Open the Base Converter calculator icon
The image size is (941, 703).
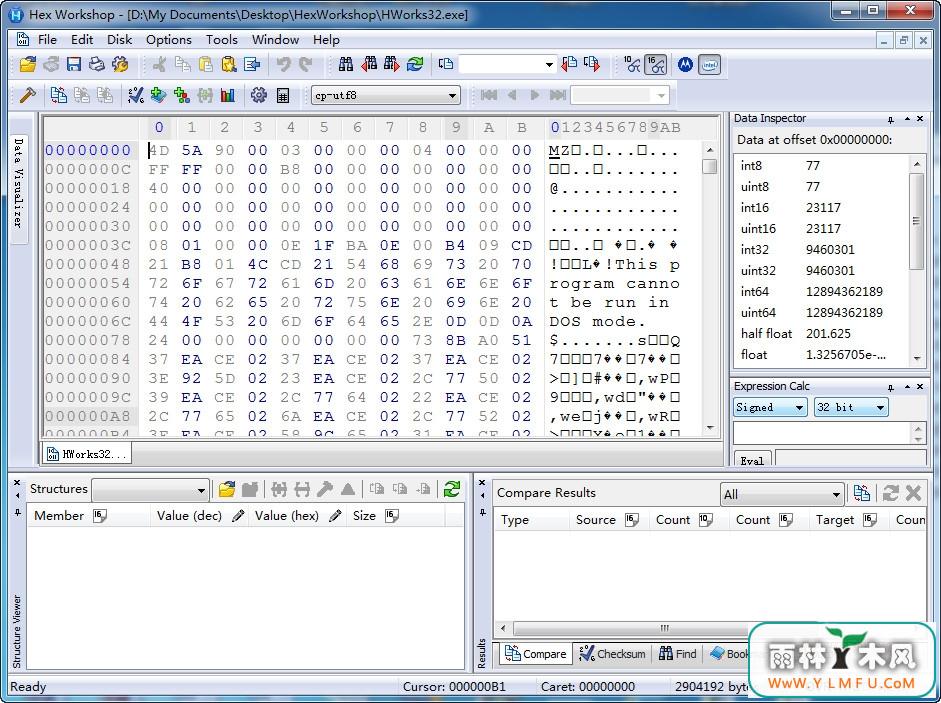283,95
